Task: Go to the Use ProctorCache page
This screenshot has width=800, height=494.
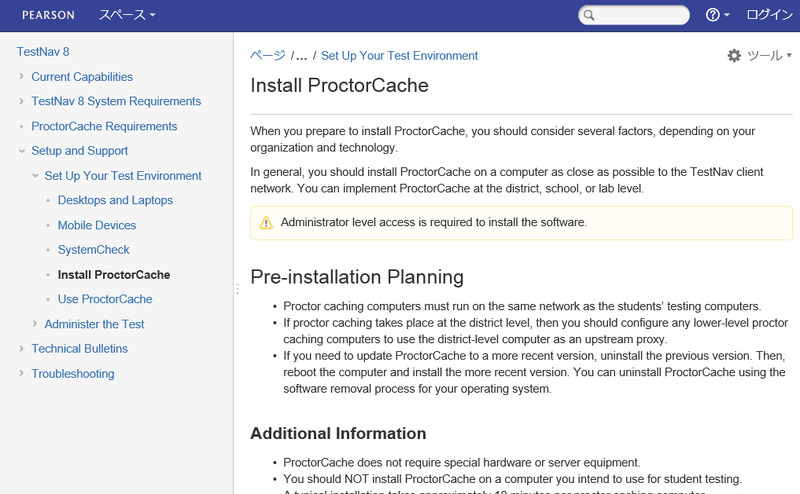Action: [105, 299]
